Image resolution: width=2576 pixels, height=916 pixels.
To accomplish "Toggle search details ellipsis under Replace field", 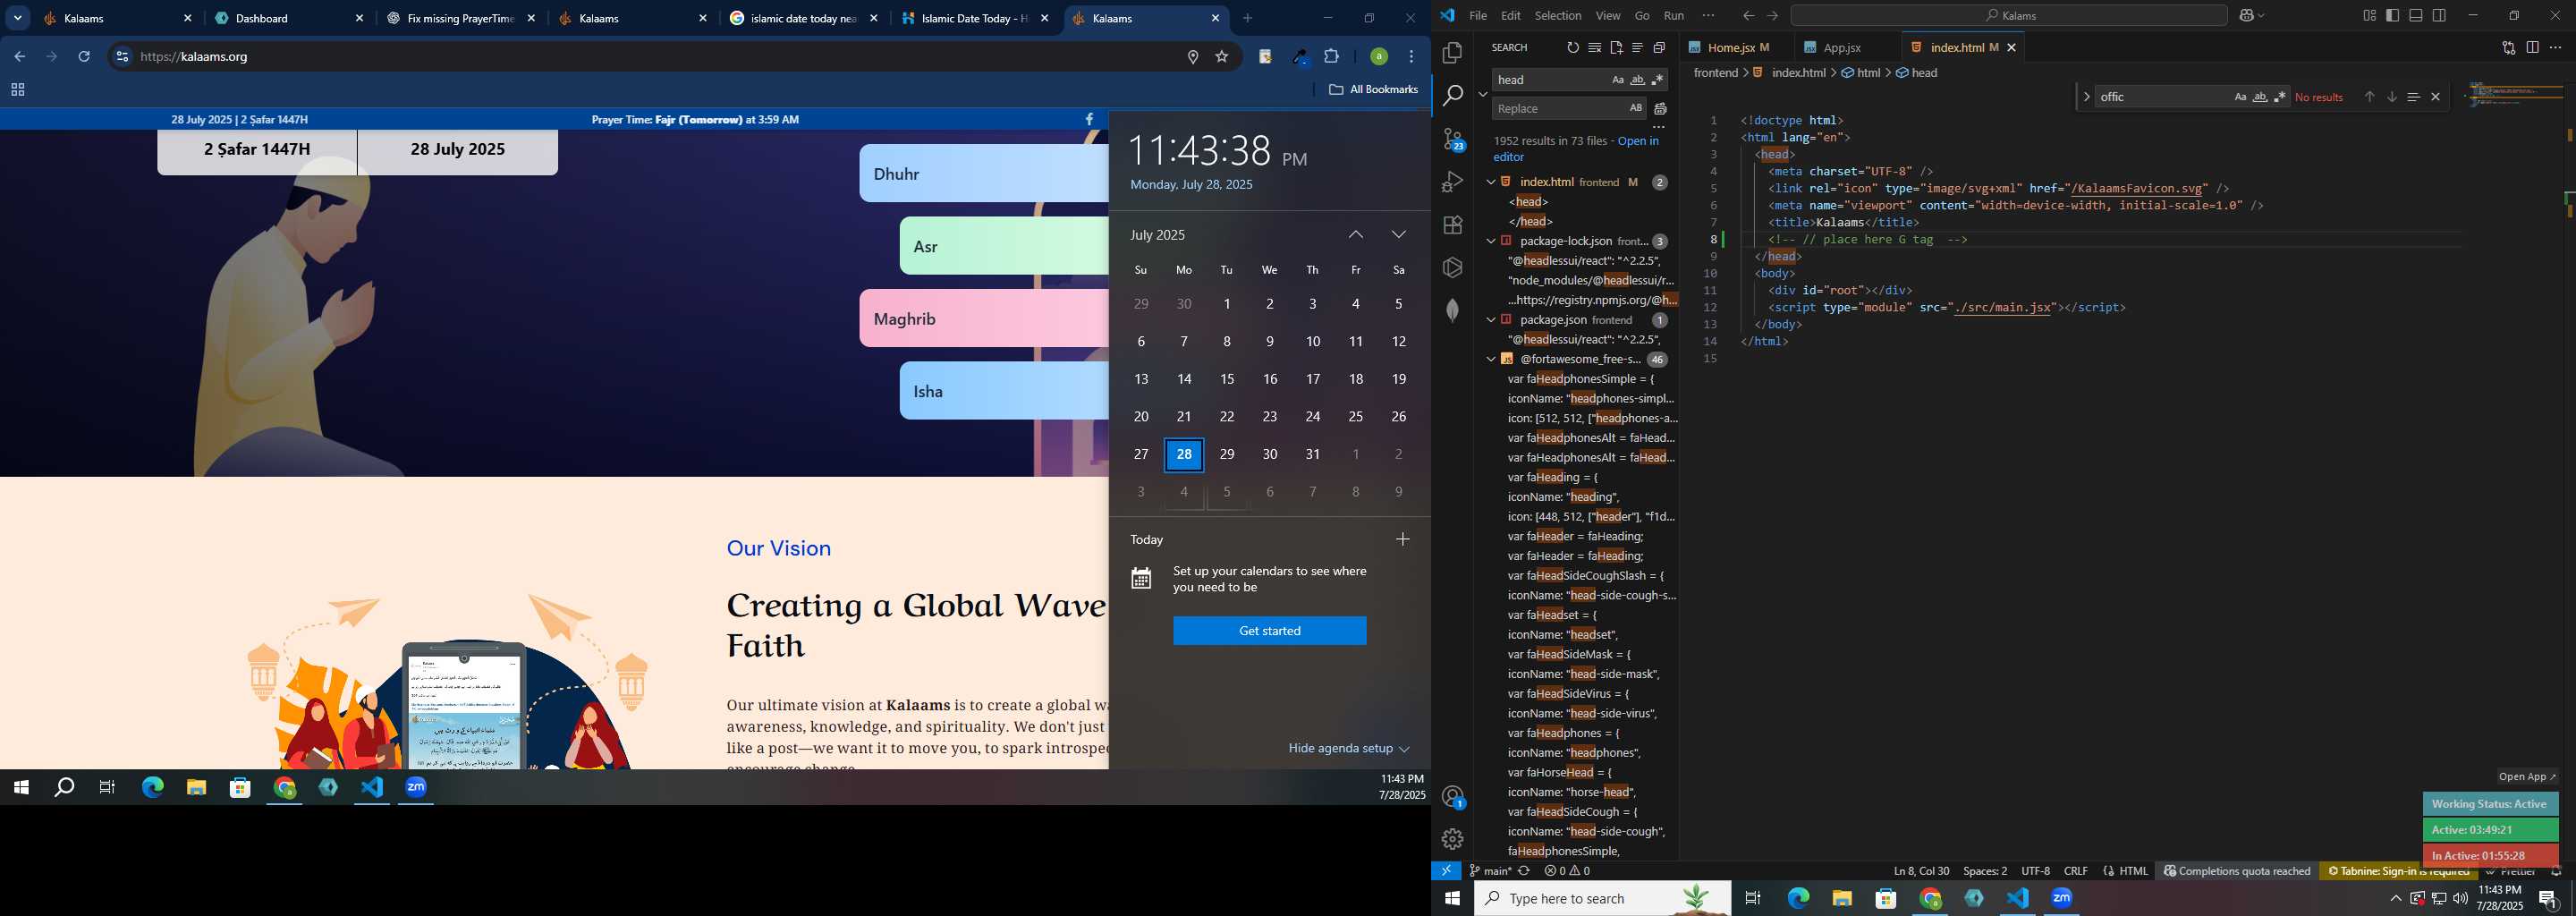I will pyautogui.click(x=1658, y=127).
